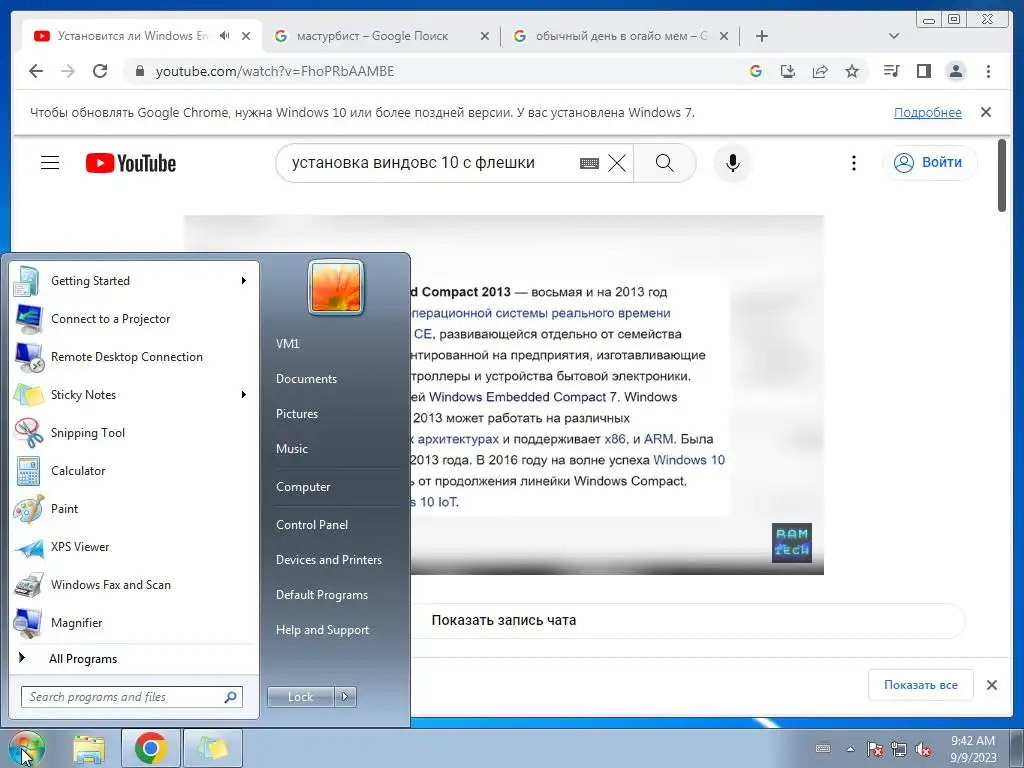Click the muted volume tray icon
The height and width of the screenshot is (768, 1024).
pos(923,749)
